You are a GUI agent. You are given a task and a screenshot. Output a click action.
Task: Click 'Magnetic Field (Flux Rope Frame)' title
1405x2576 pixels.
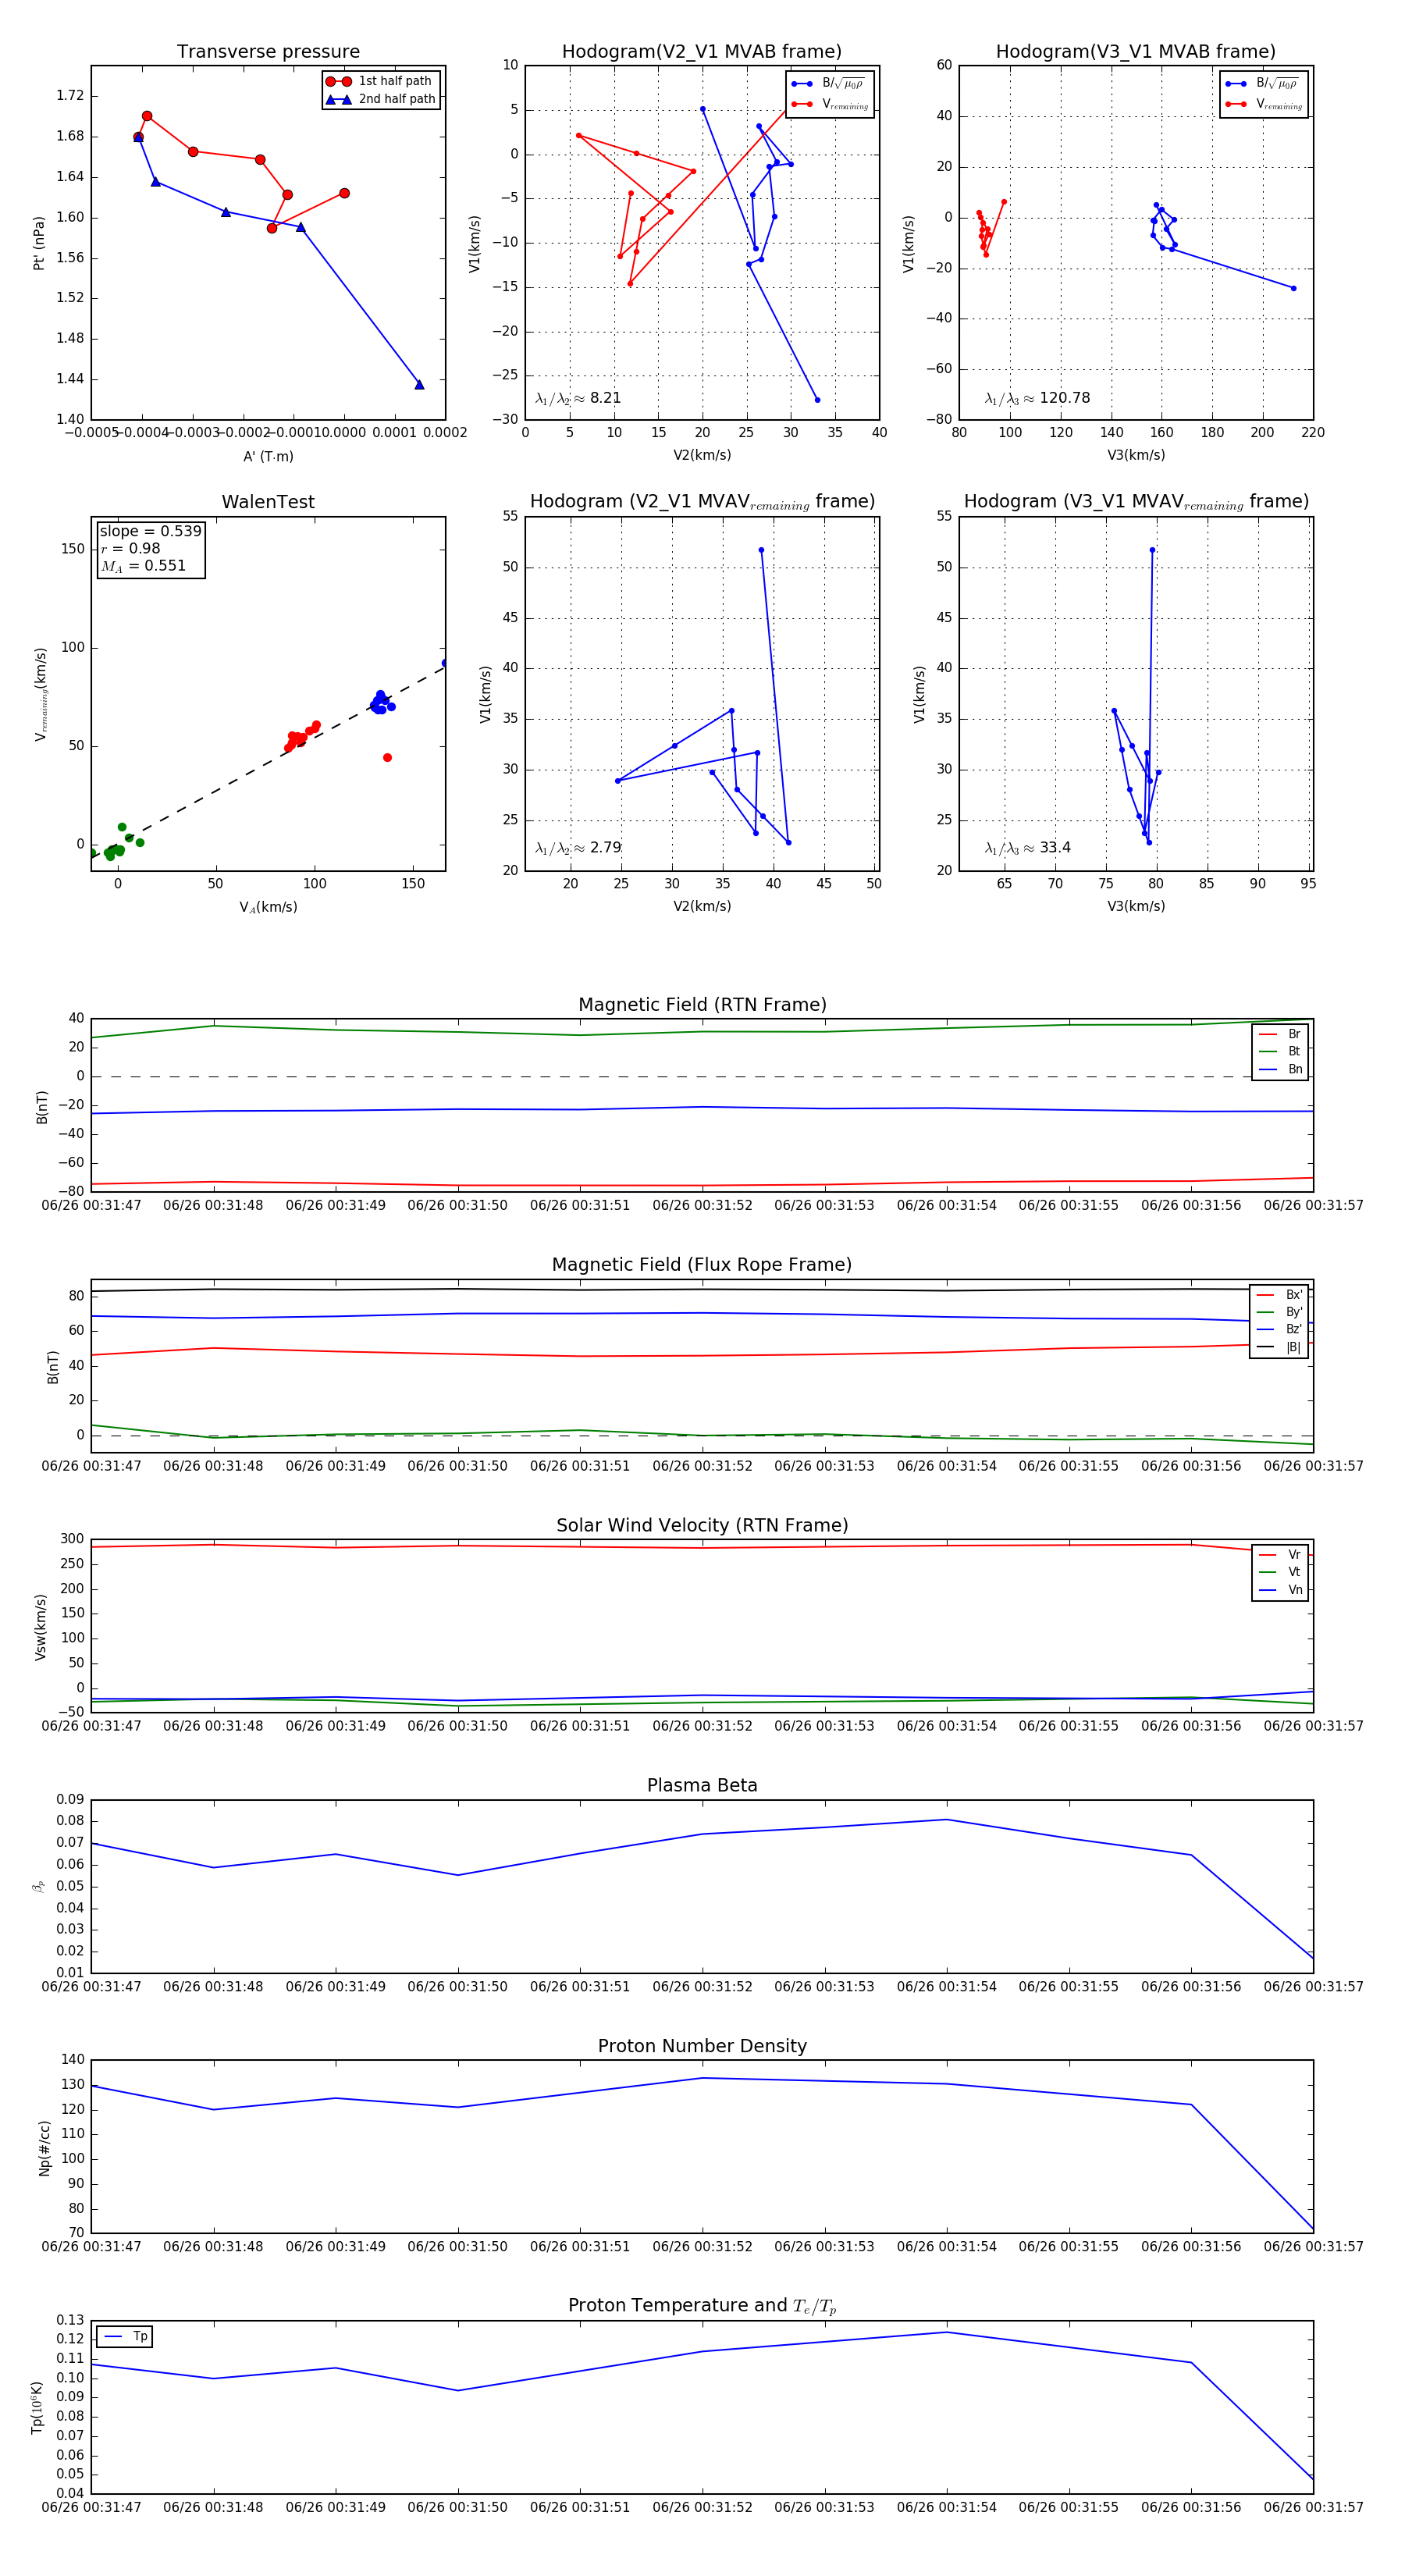pyautogui.click(x=702, y=1265)
